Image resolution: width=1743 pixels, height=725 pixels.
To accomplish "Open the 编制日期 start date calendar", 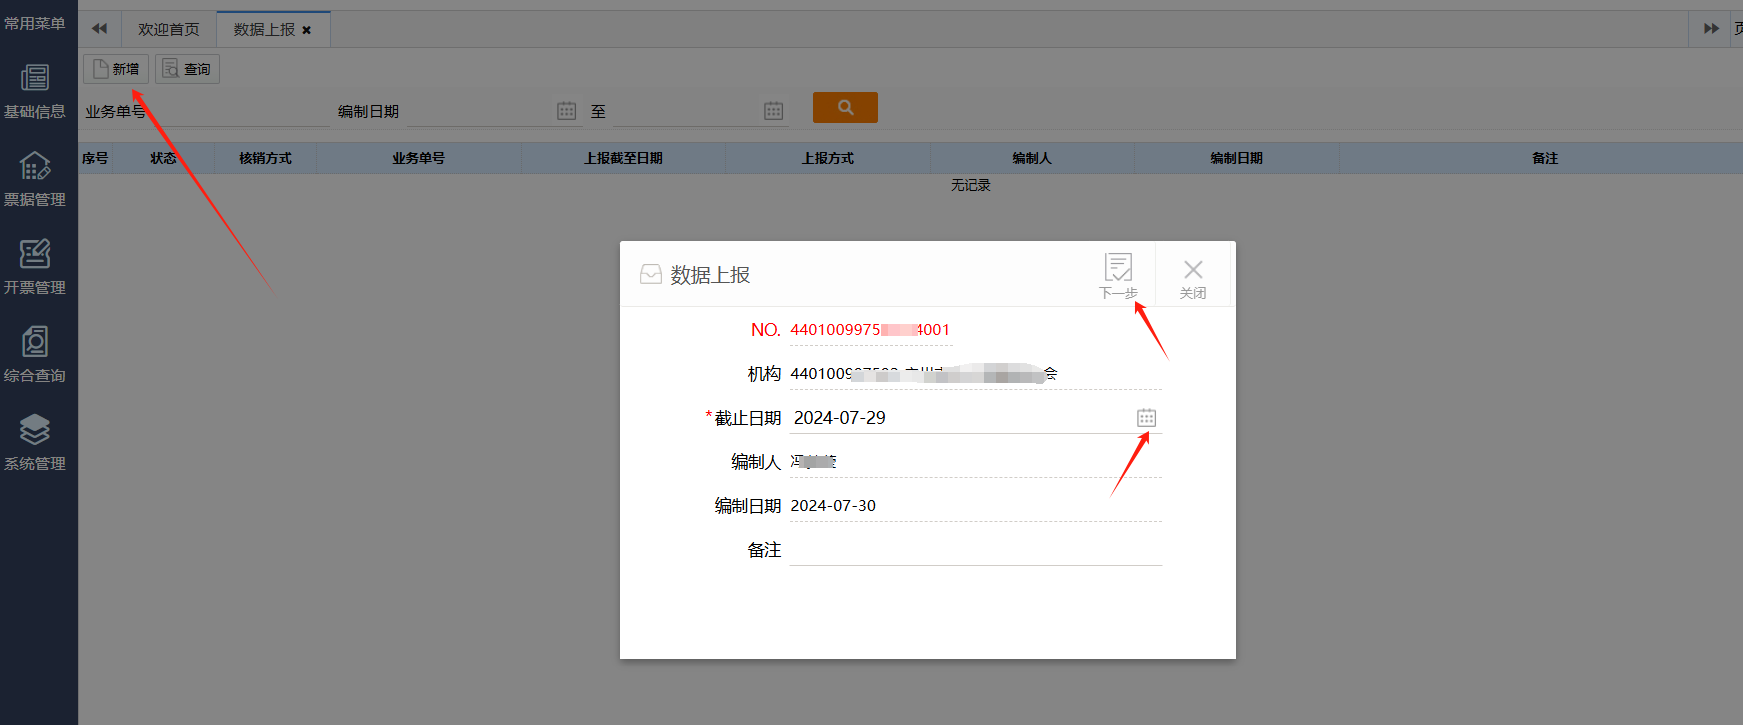I will click(x=566, y=111).
